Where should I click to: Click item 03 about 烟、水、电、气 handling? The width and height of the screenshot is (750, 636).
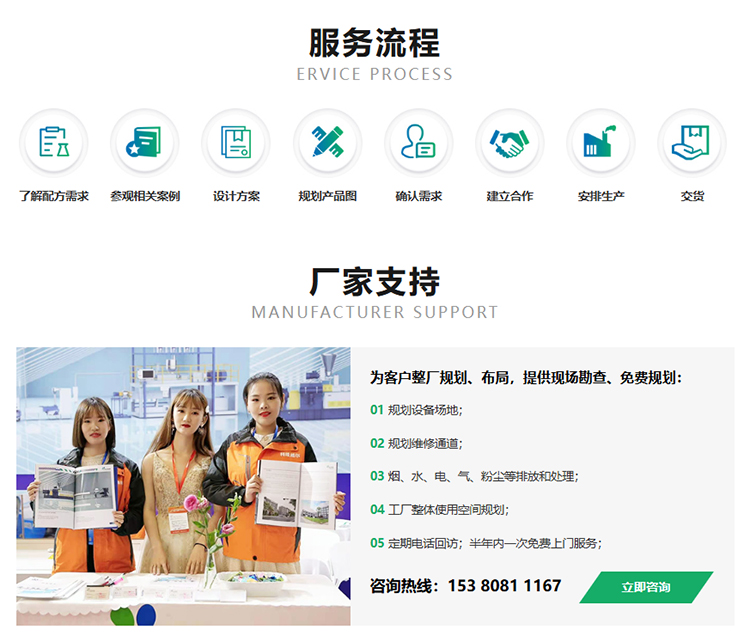click(474, 476)
